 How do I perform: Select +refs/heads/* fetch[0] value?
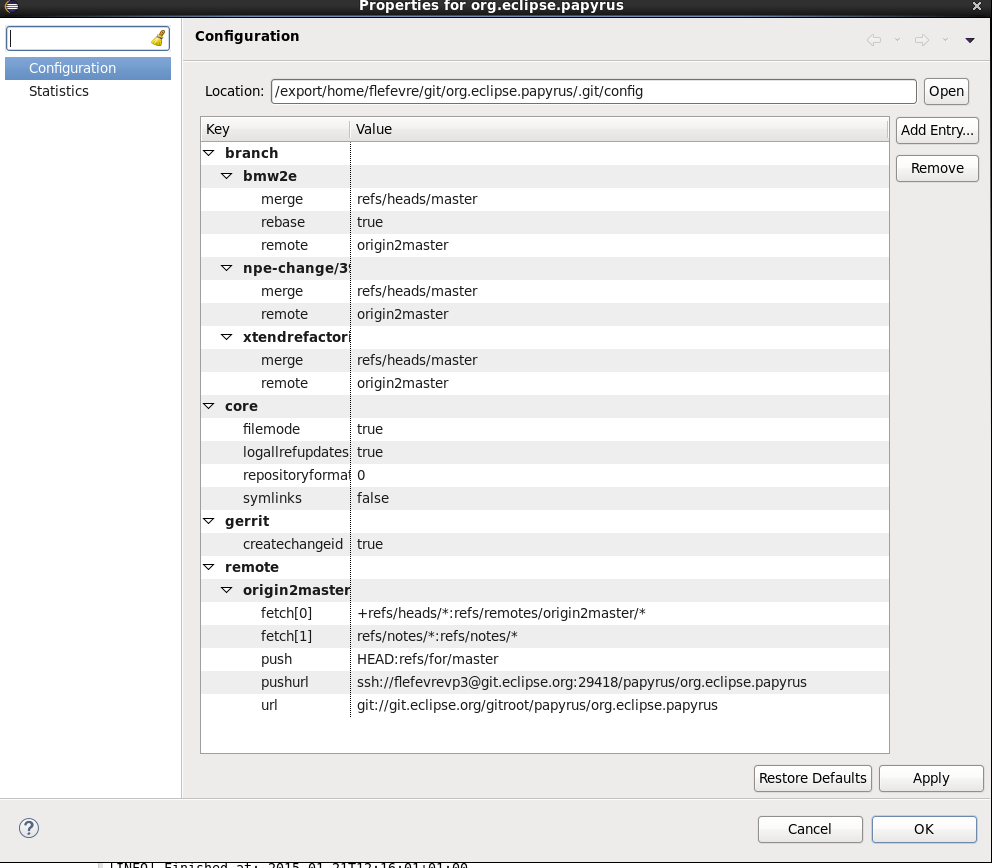tap(501, 613)
